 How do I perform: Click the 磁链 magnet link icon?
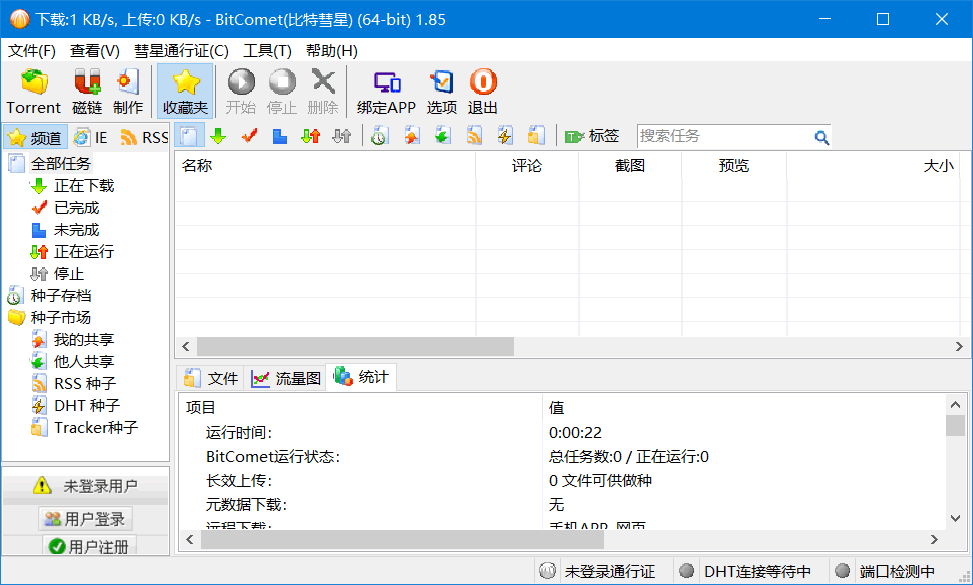86,90
